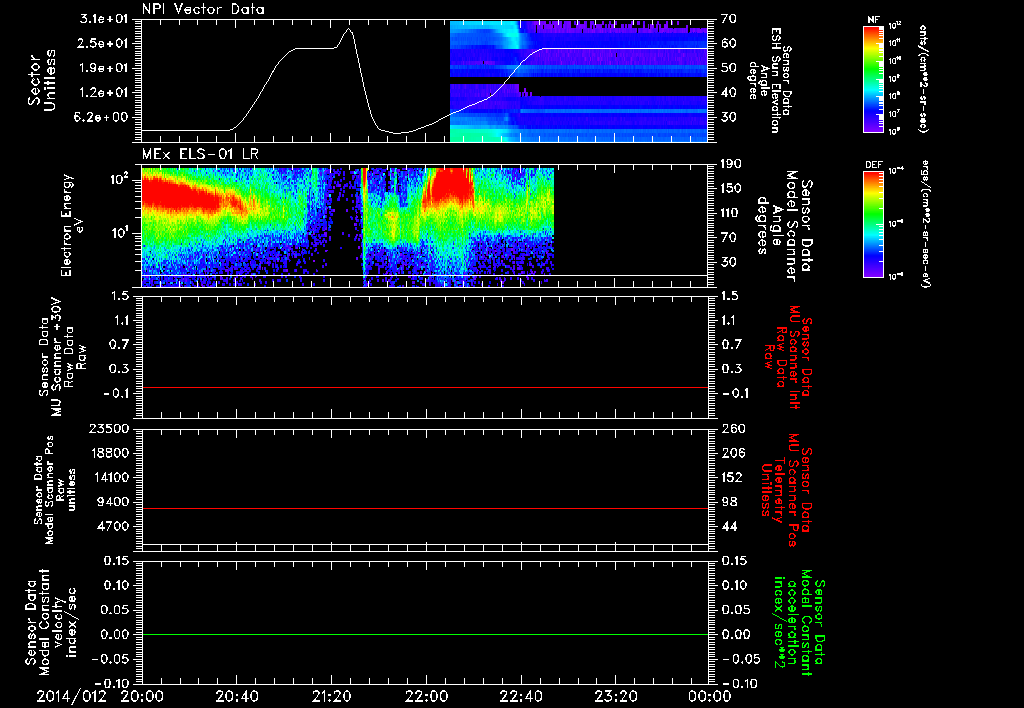Click the '206' telemetry tick label
The image size is (1024, 708).
coord(732,453)
